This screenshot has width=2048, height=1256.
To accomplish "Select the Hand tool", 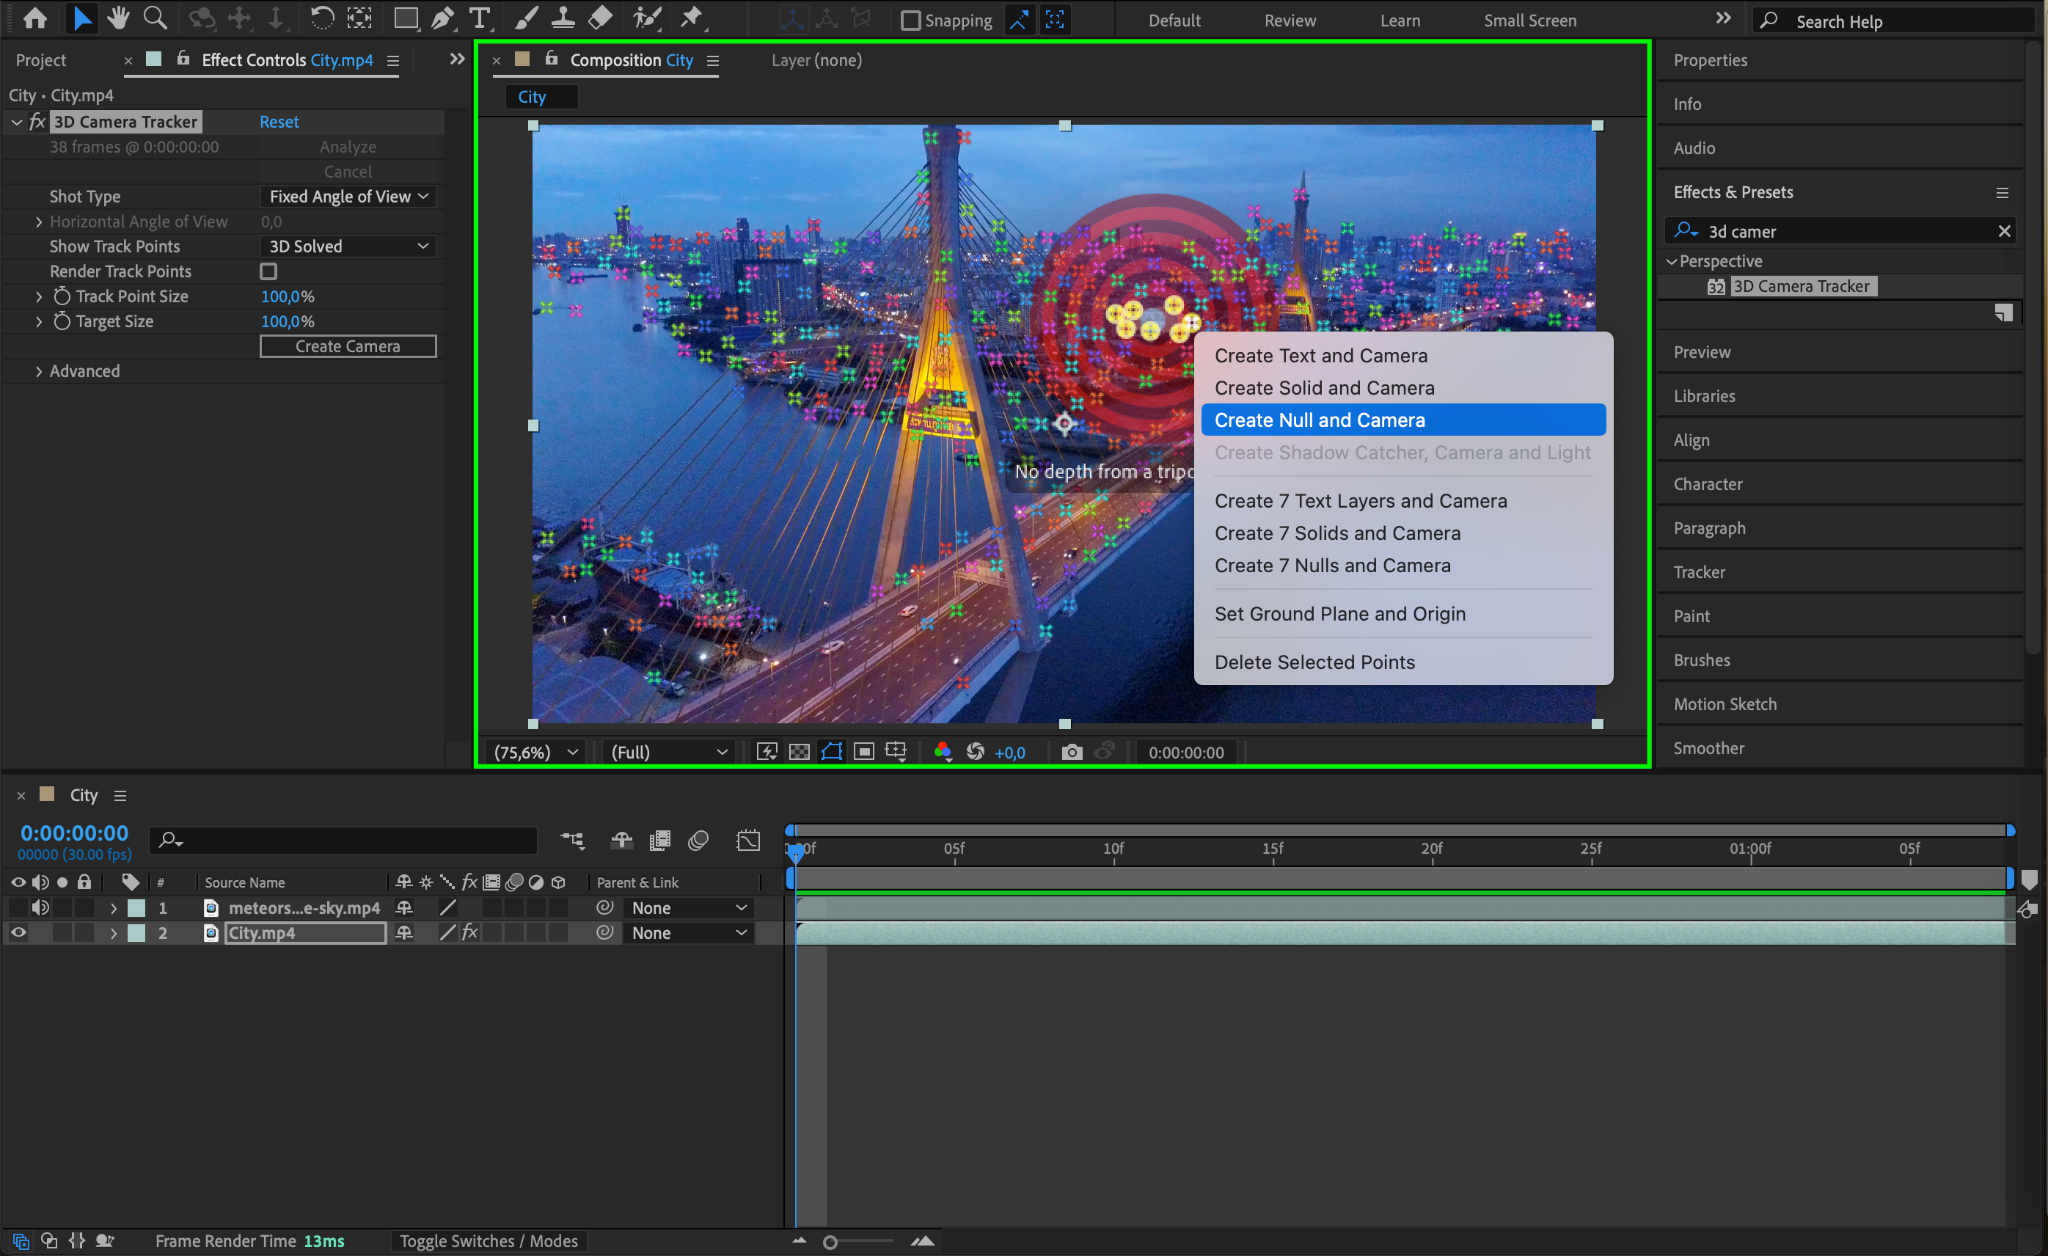I will (118, 18).
